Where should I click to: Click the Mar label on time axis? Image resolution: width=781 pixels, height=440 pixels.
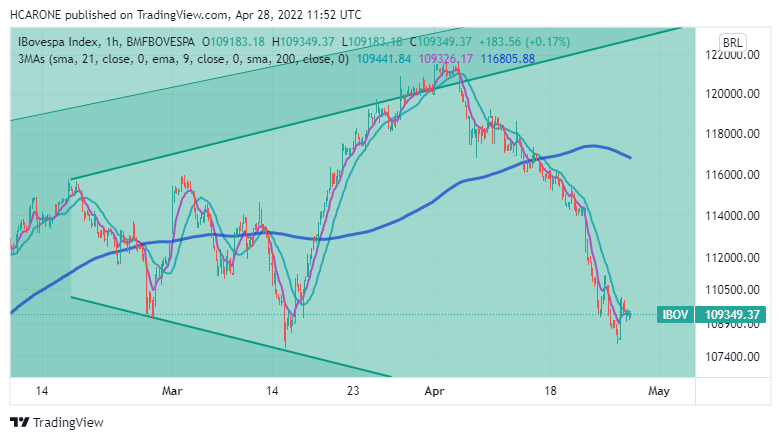point(173,391)
